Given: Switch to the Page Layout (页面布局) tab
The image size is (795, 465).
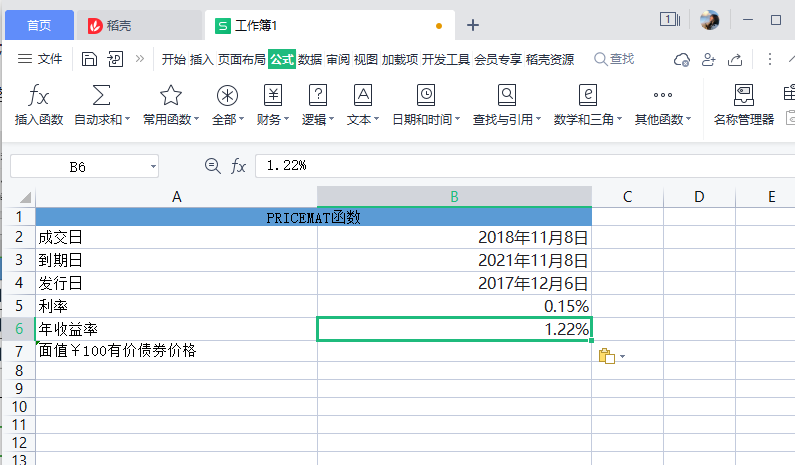Looking at the screenshot, I should click(x=241, y=59).
